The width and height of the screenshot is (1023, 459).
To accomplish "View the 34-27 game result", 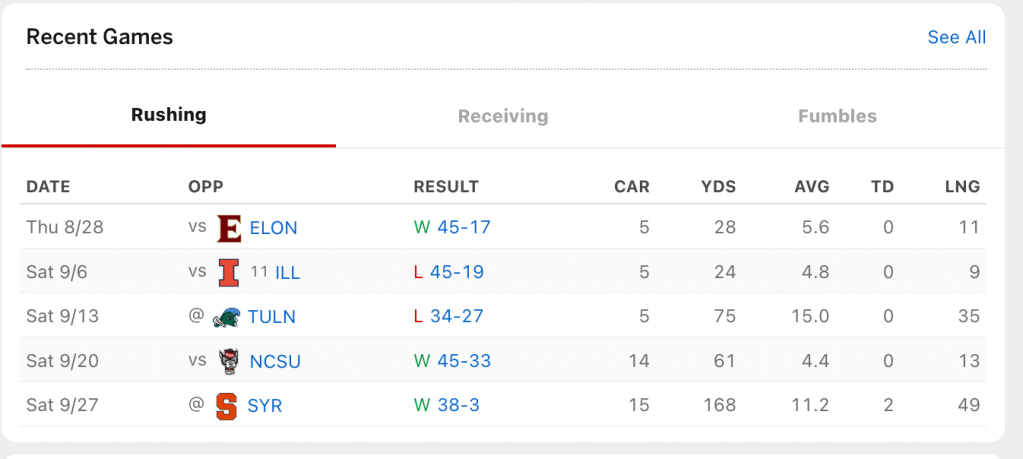I will [x=457, y=317].
